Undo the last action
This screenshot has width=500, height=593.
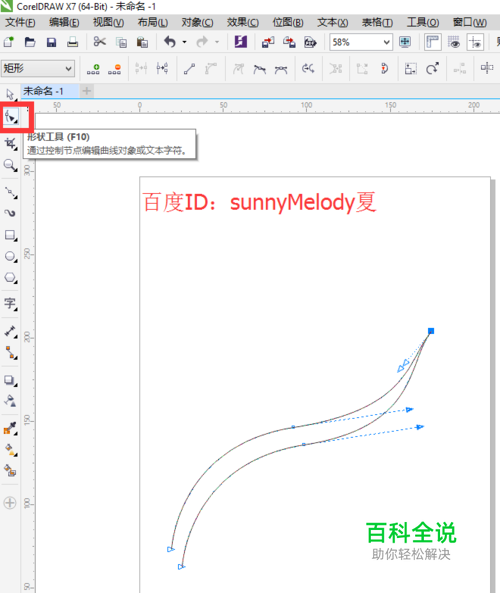click(170, 42)
